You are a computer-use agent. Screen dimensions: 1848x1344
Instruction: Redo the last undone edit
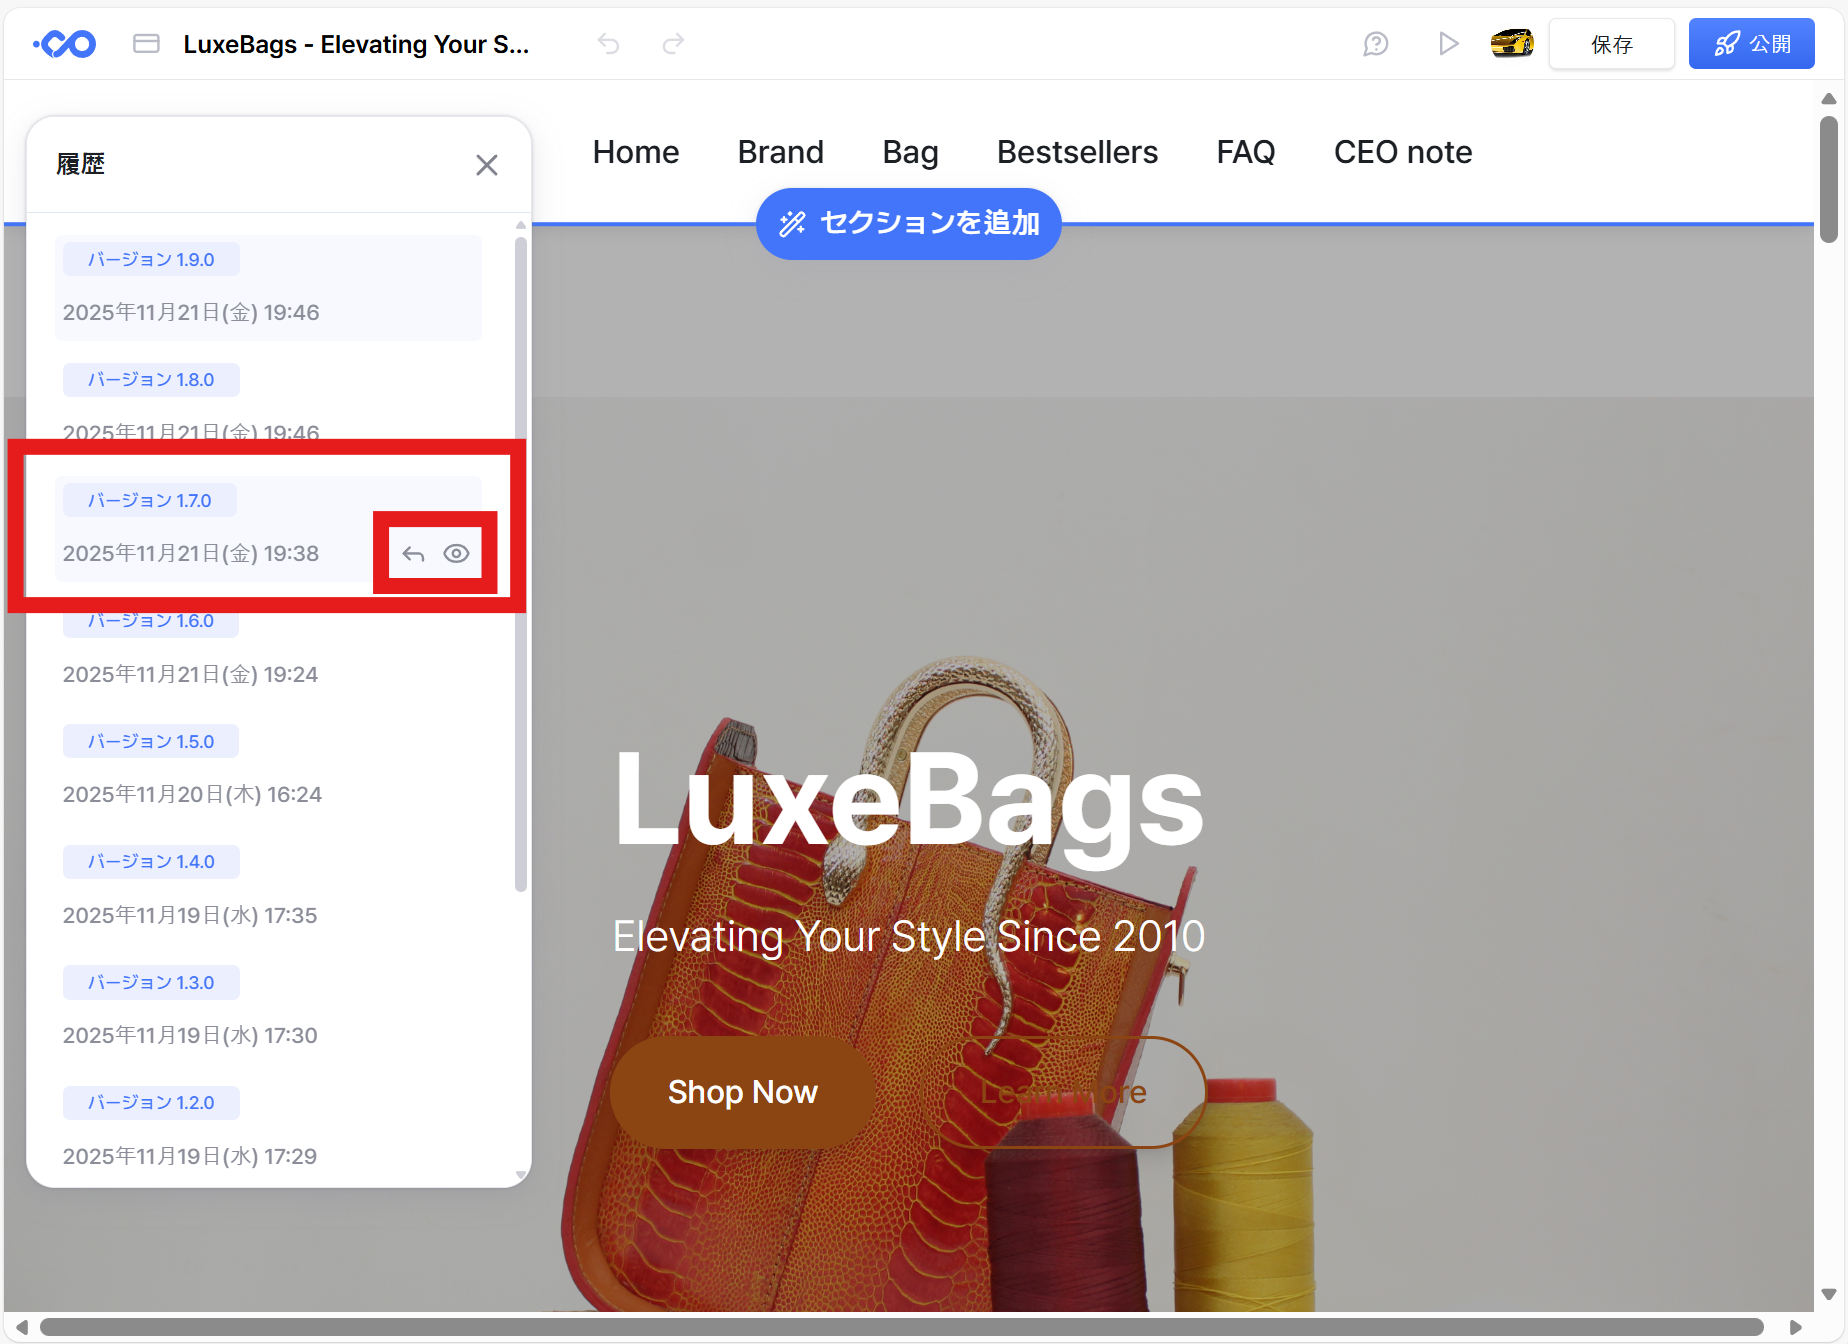coord(674,44)
